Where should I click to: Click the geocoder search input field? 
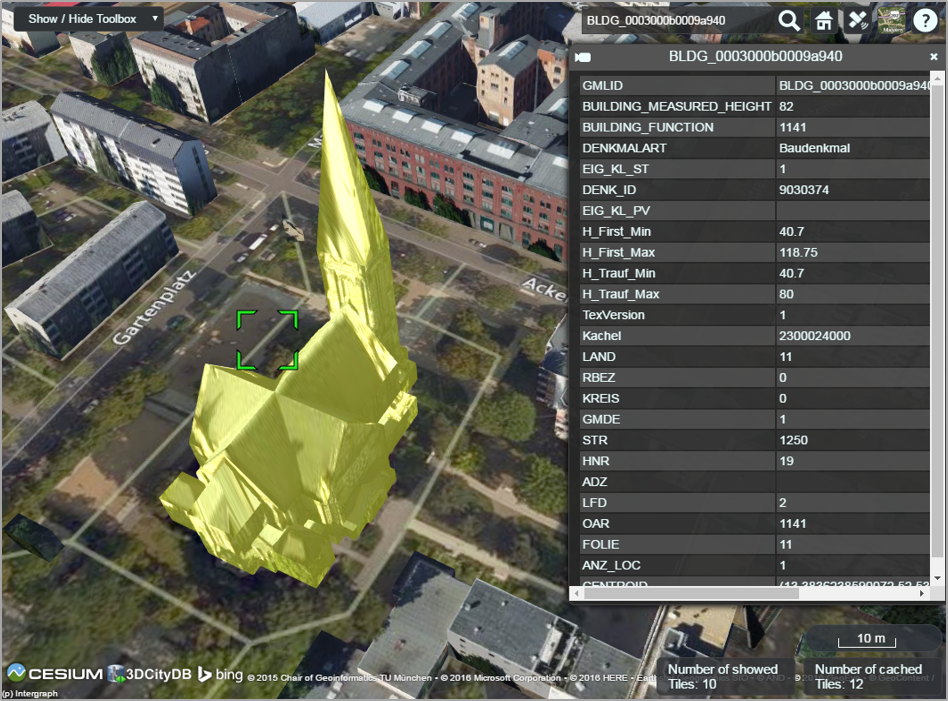pos(677,21)
